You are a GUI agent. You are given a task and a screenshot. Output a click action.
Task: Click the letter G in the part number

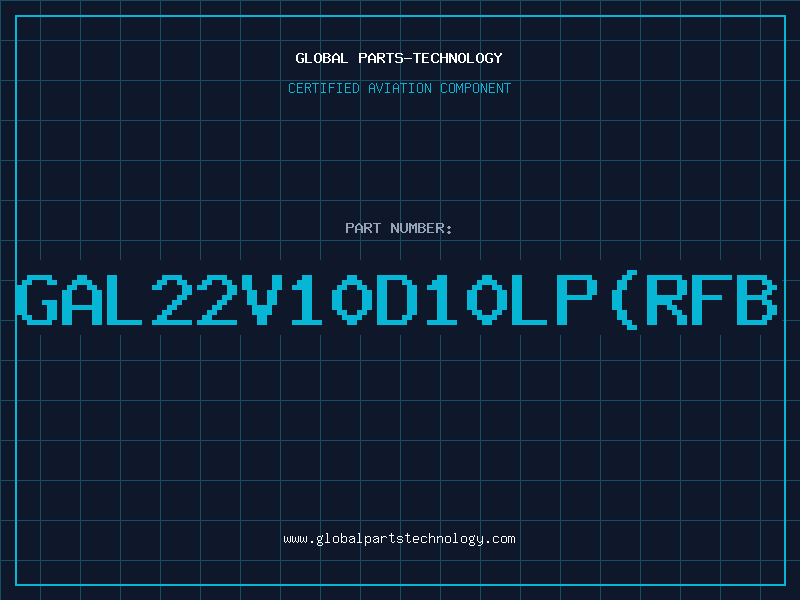[x=37, y=300]
